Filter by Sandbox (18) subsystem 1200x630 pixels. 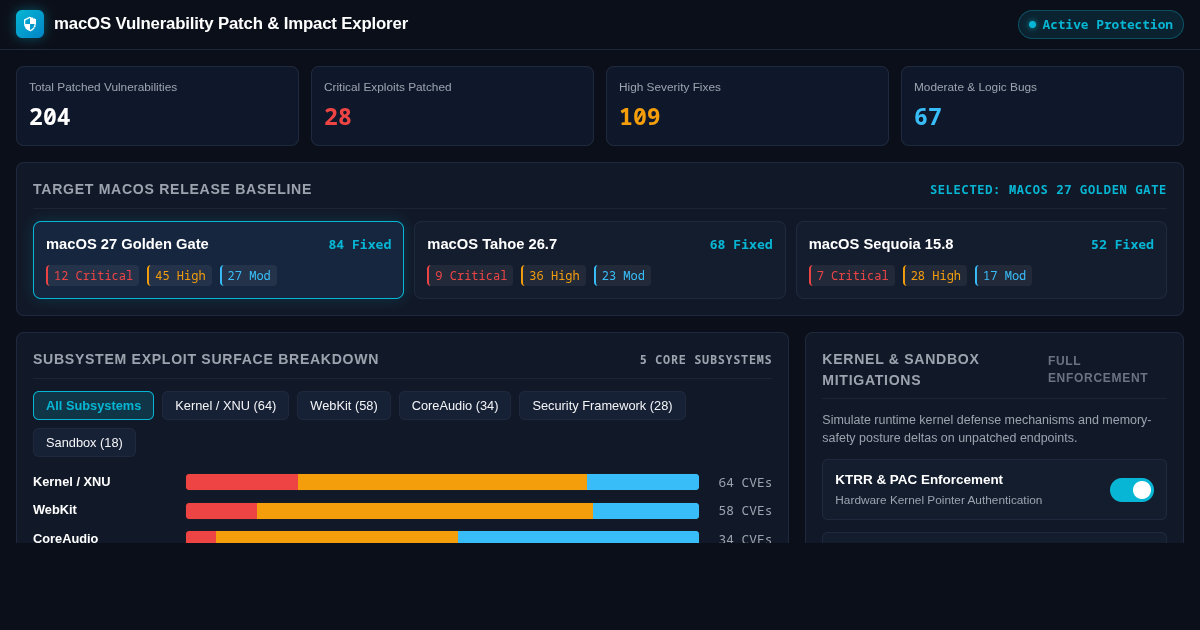coord(84,442)
